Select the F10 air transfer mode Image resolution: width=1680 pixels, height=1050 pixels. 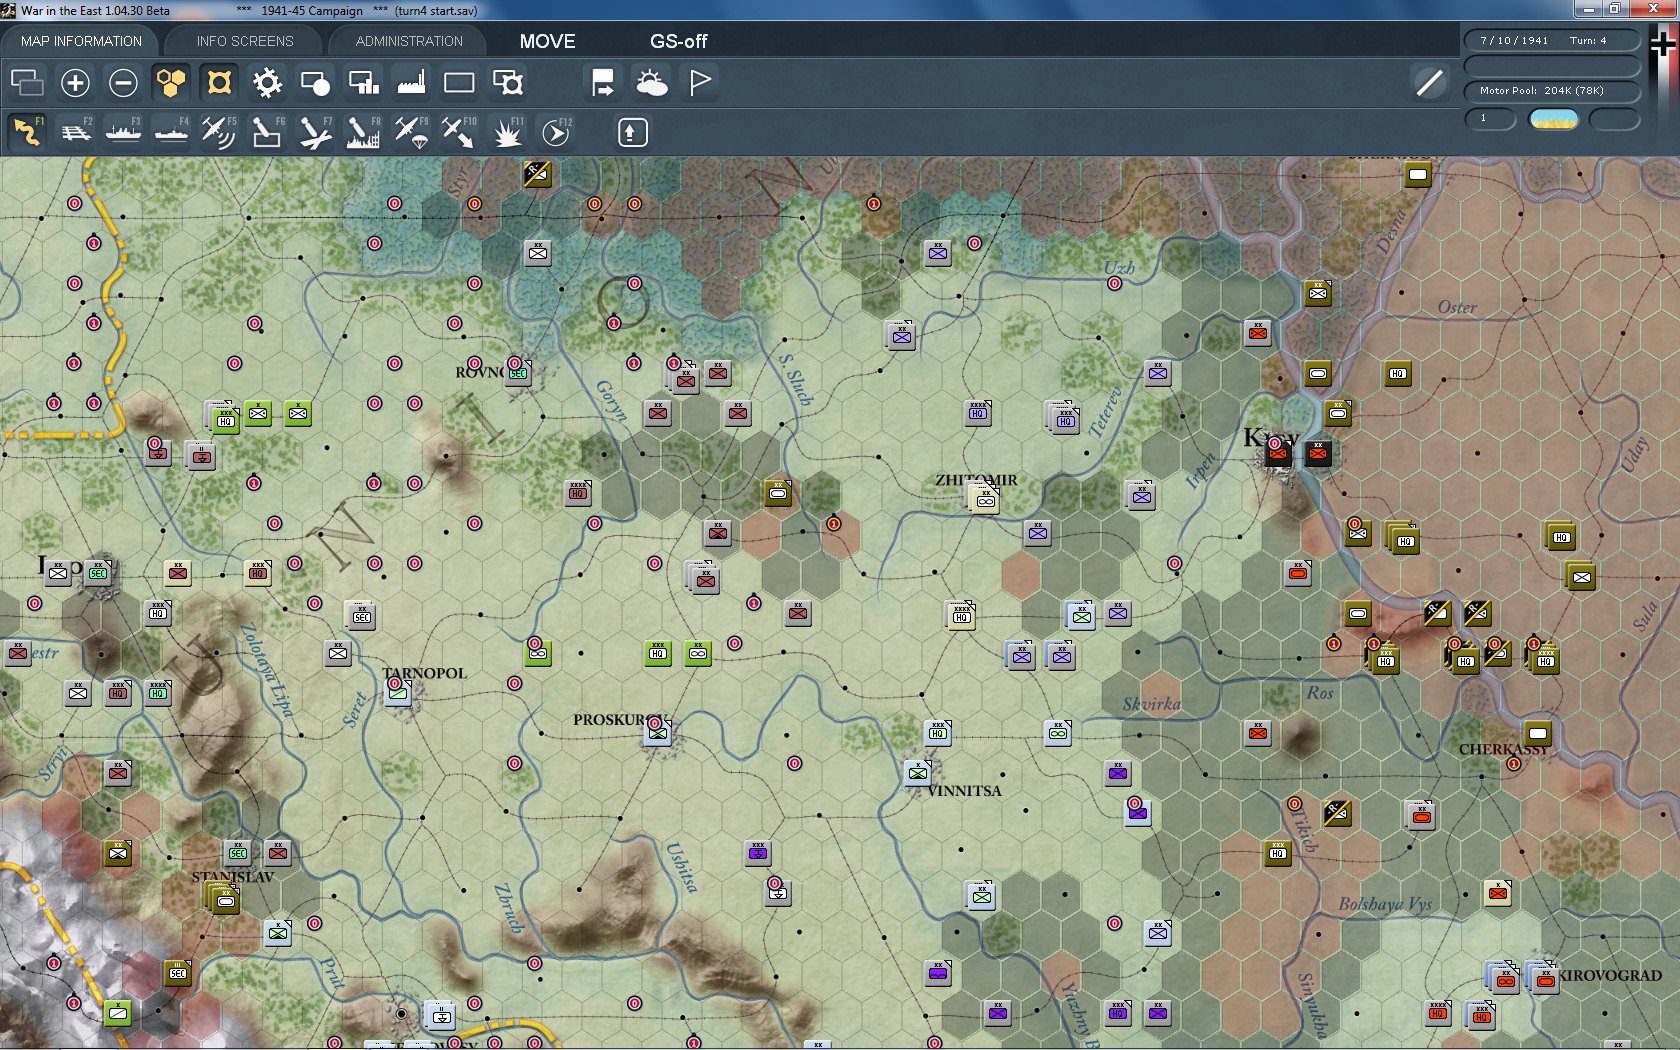coord(459,132)
